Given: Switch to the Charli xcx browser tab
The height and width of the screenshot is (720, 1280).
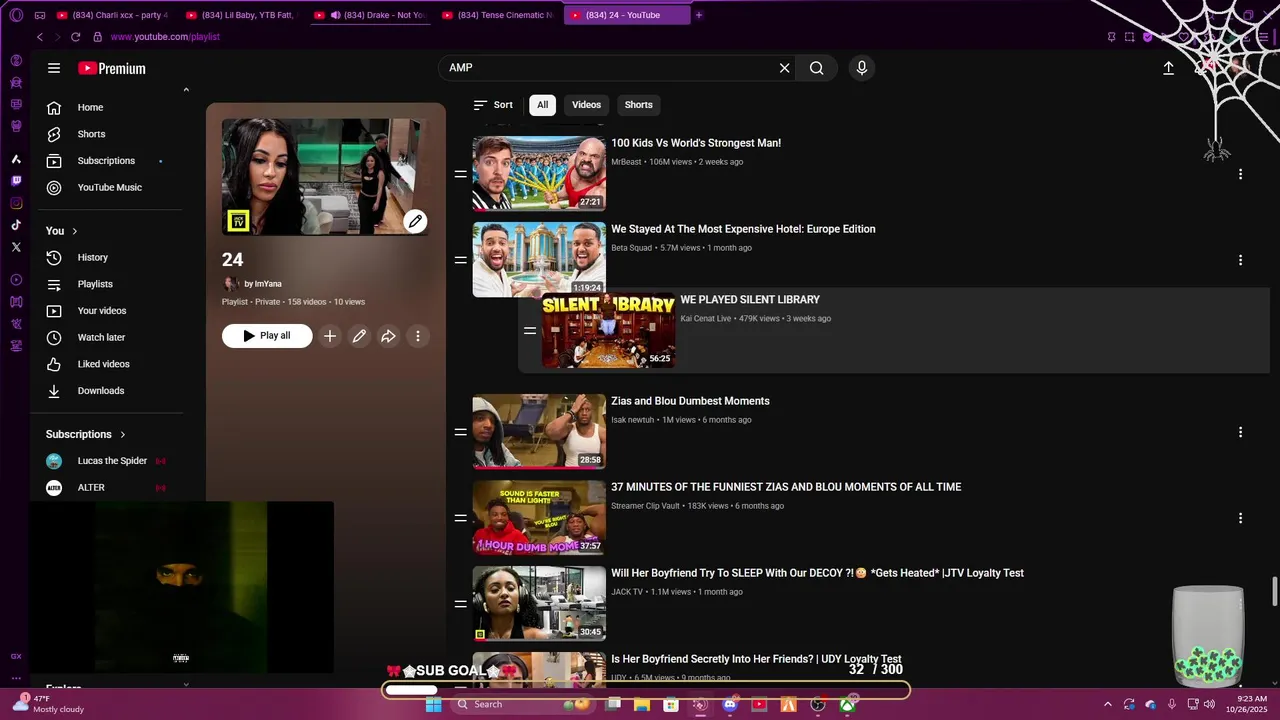Looking at the screenshot, I should pos(112,15).
